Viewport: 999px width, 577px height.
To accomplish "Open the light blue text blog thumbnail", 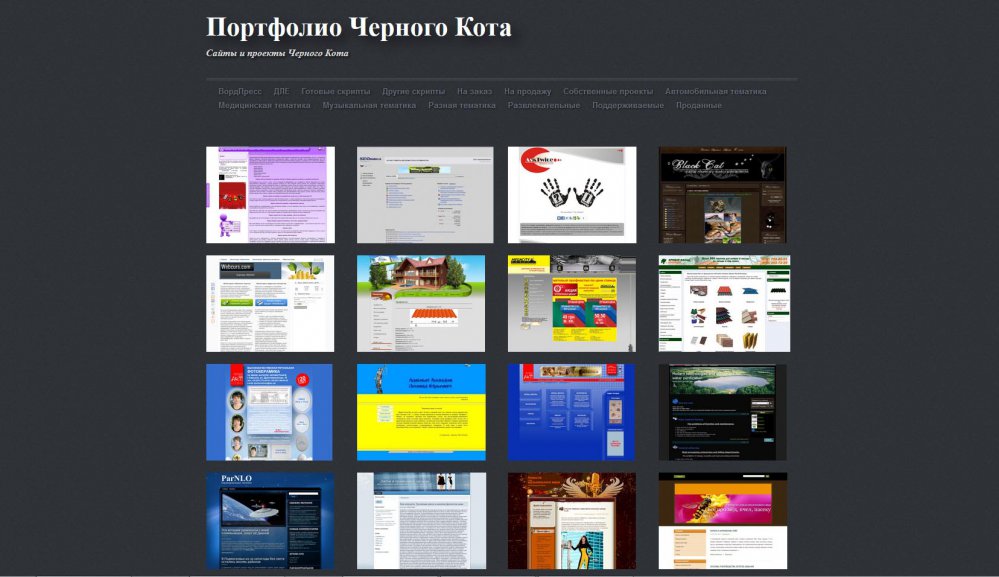I will point(421,521).
